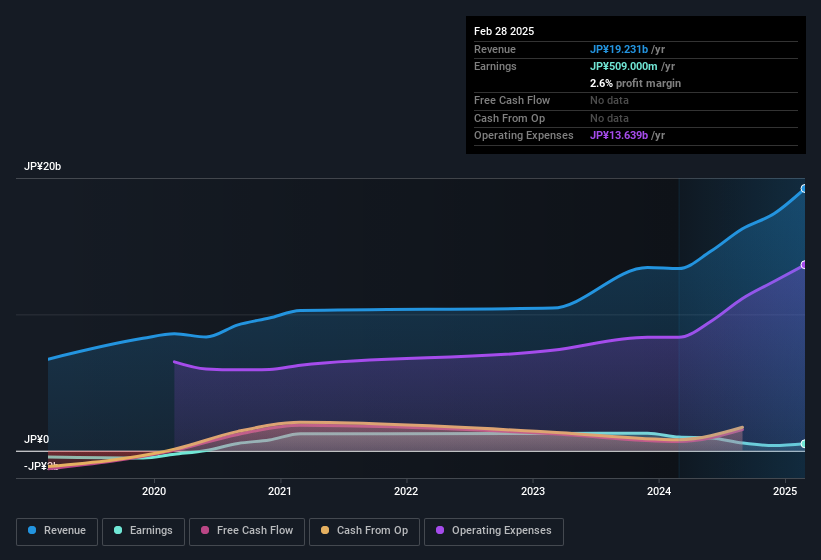Click the JP¥13.639b operating expenses value
This screenshot has width=821, height=560.
coord(619,135)
